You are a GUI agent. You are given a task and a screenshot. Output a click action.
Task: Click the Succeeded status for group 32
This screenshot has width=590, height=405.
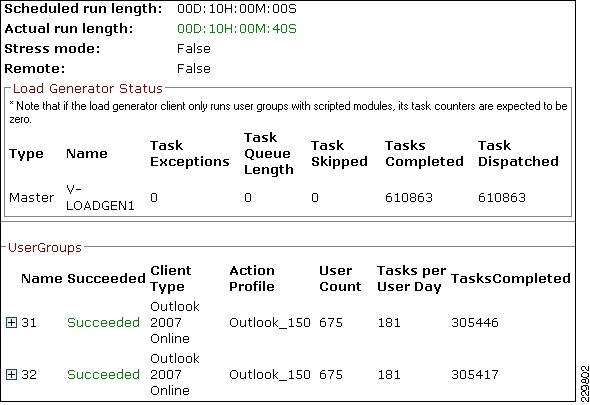[103, 375]
